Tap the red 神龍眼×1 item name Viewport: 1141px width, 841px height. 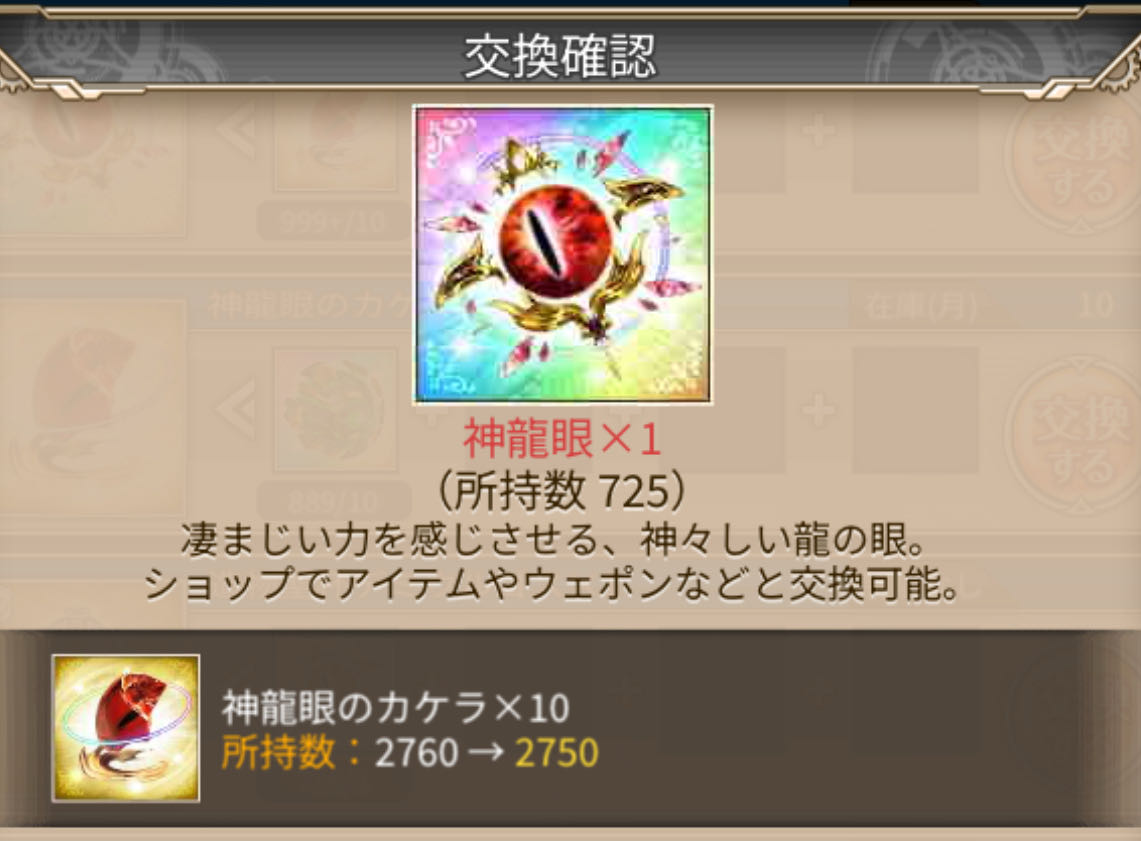(562, 439)
